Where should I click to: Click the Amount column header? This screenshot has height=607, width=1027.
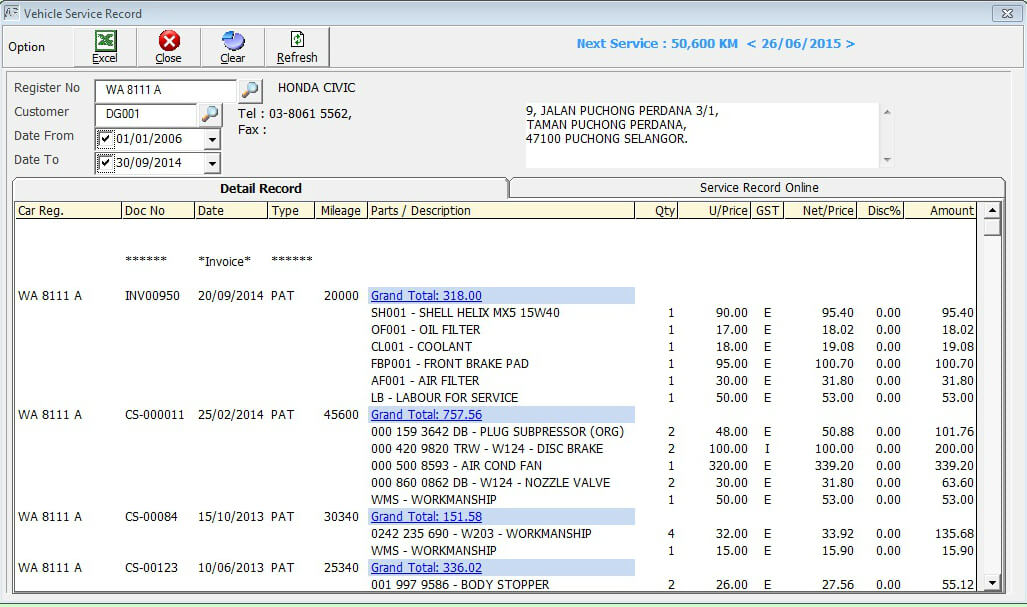(941, 211)
